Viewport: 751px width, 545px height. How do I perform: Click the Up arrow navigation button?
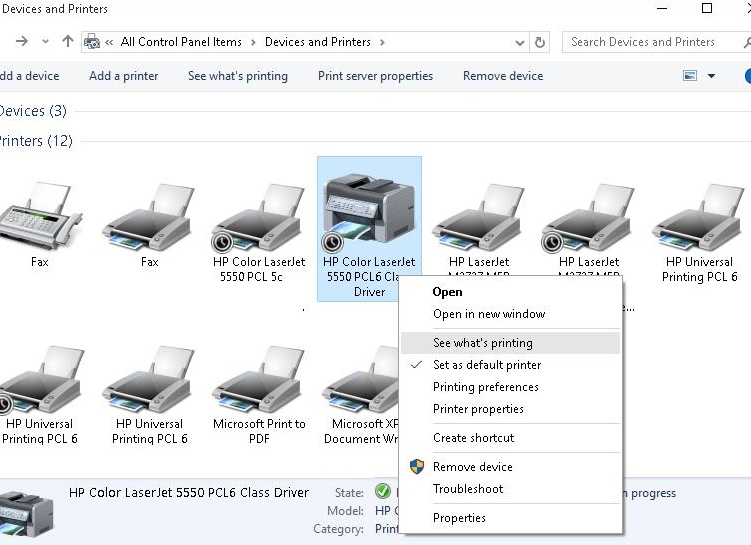(68, 42)
